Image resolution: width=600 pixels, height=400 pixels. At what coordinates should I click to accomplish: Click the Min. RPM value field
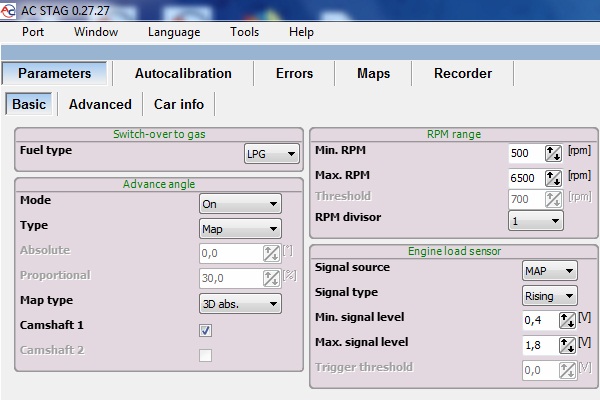(x=524, y=153)
